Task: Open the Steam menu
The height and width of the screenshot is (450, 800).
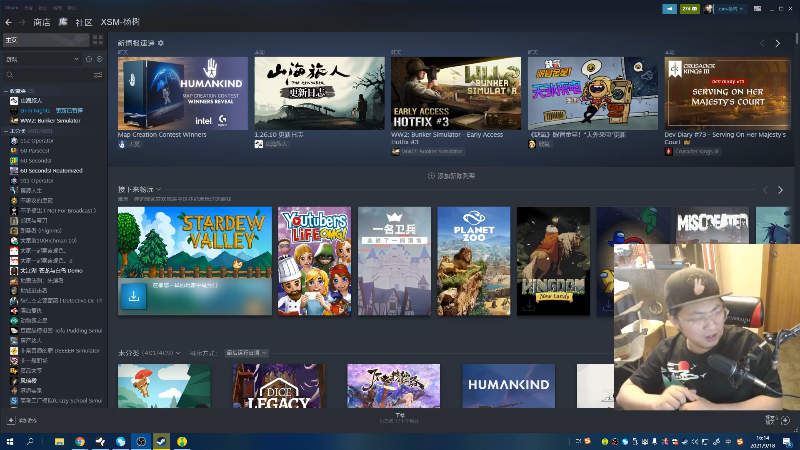Action: (x=11, y=8)
